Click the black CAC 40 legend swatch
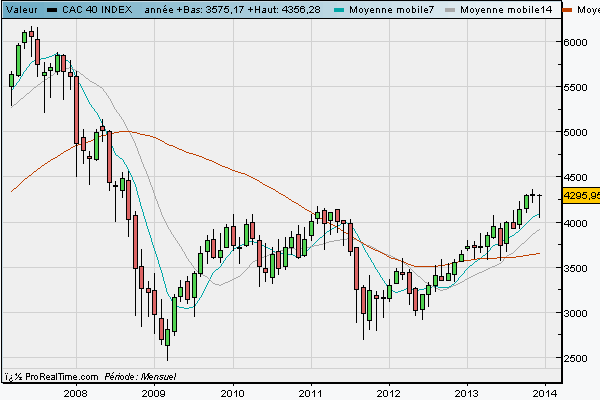600x400 pixels. pyautogui.click(x=52, y=10)
